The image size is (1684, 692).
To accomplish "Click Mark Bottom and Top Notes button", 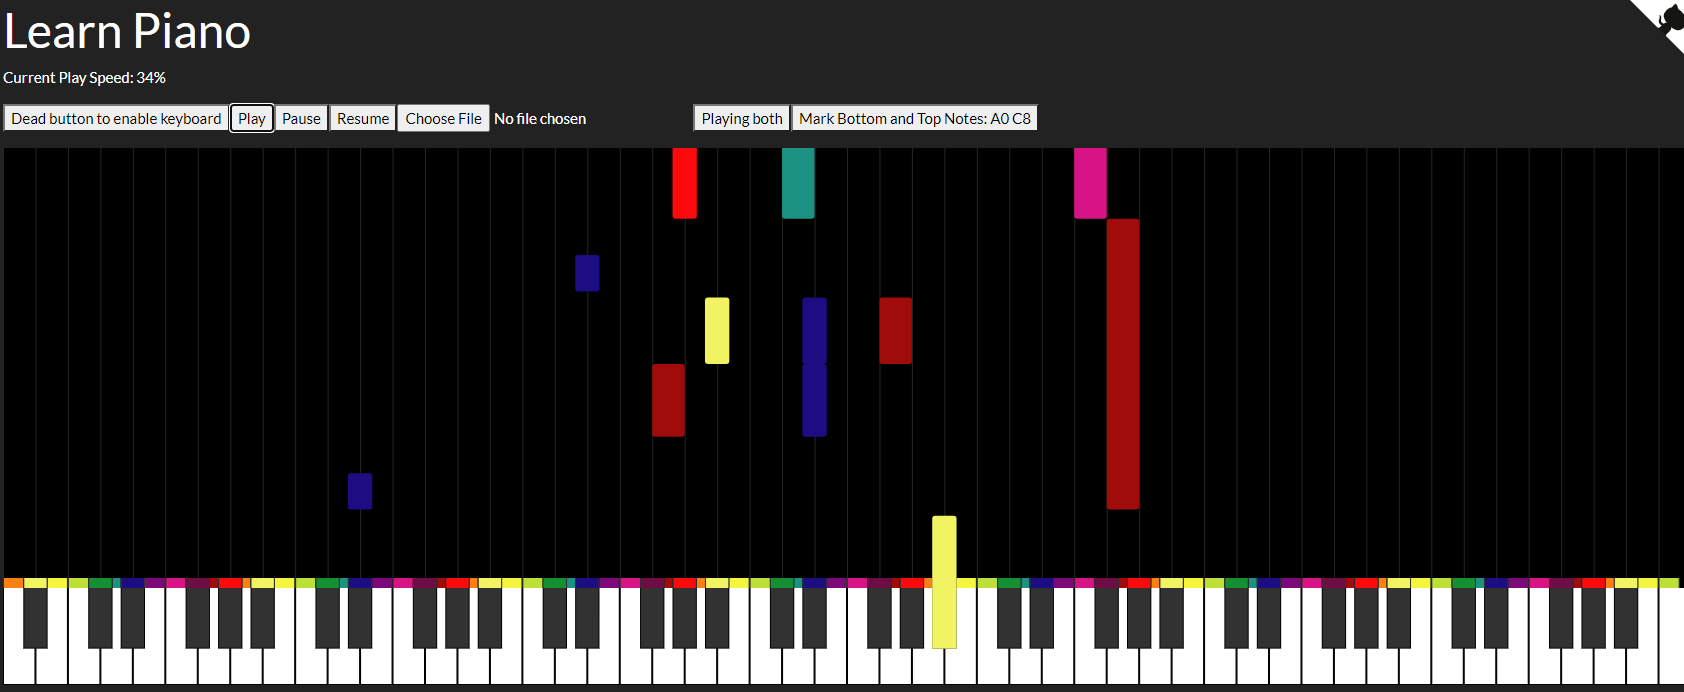I will (x=915, y=118).
